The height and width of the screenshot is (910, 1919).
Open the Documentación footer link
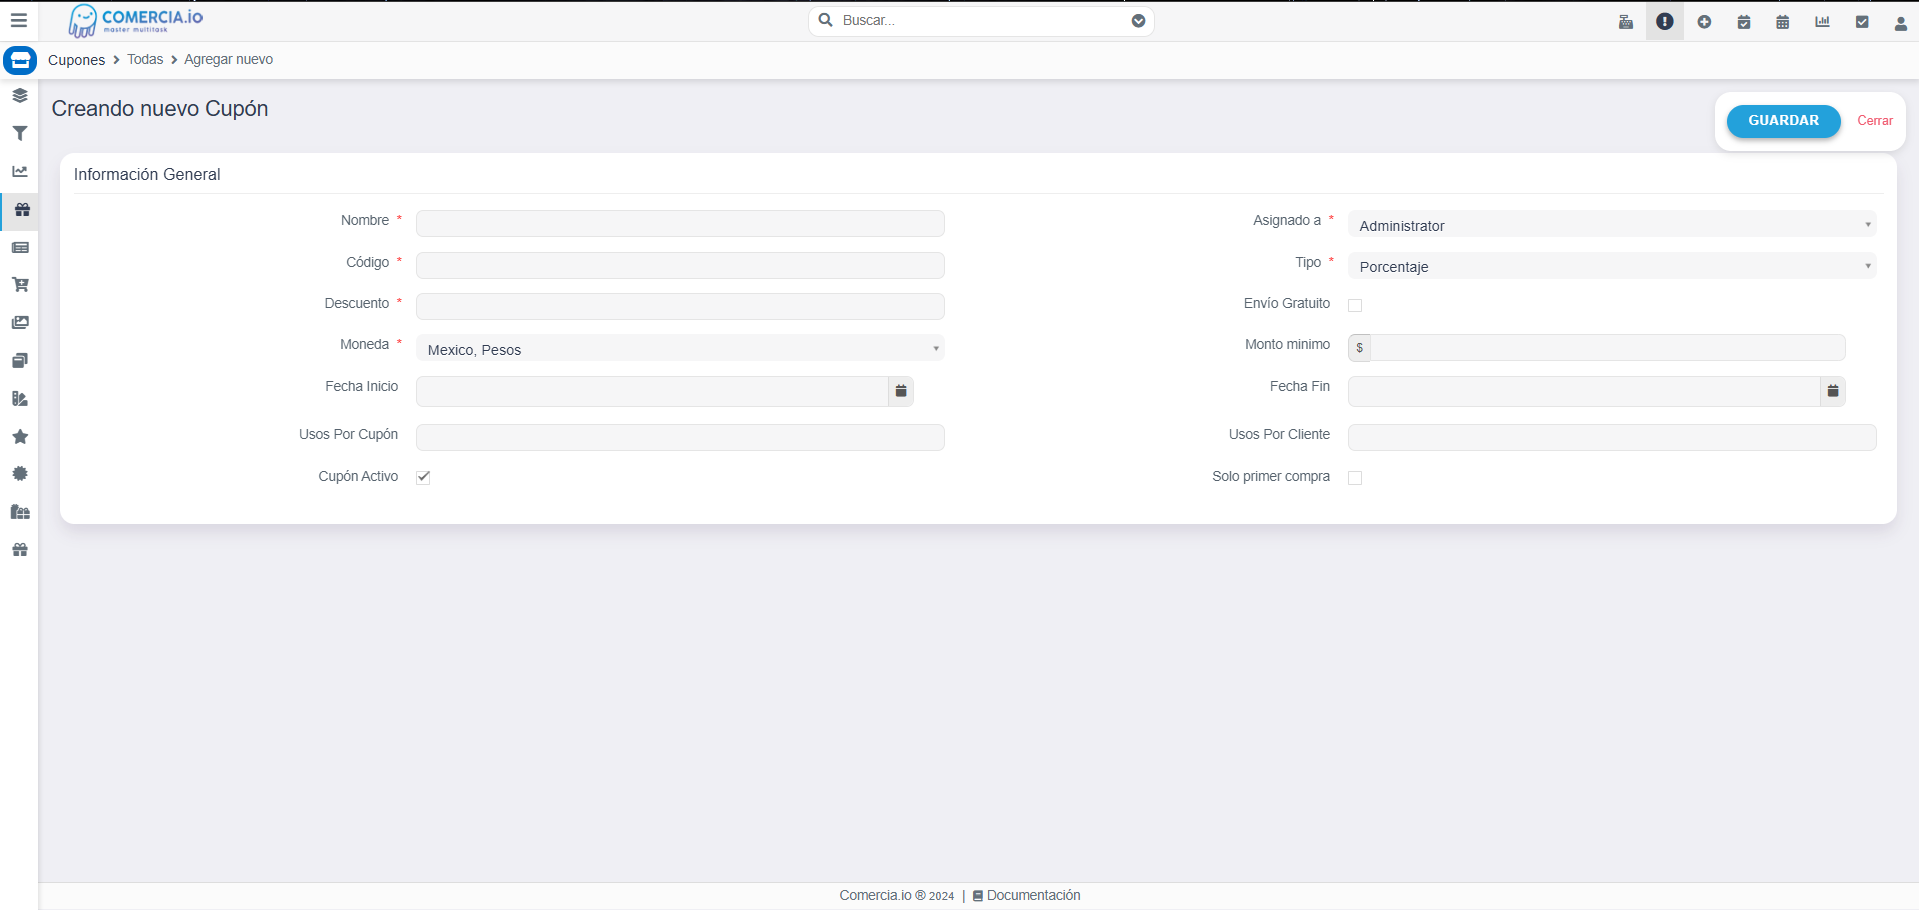tap(1027, 896)
